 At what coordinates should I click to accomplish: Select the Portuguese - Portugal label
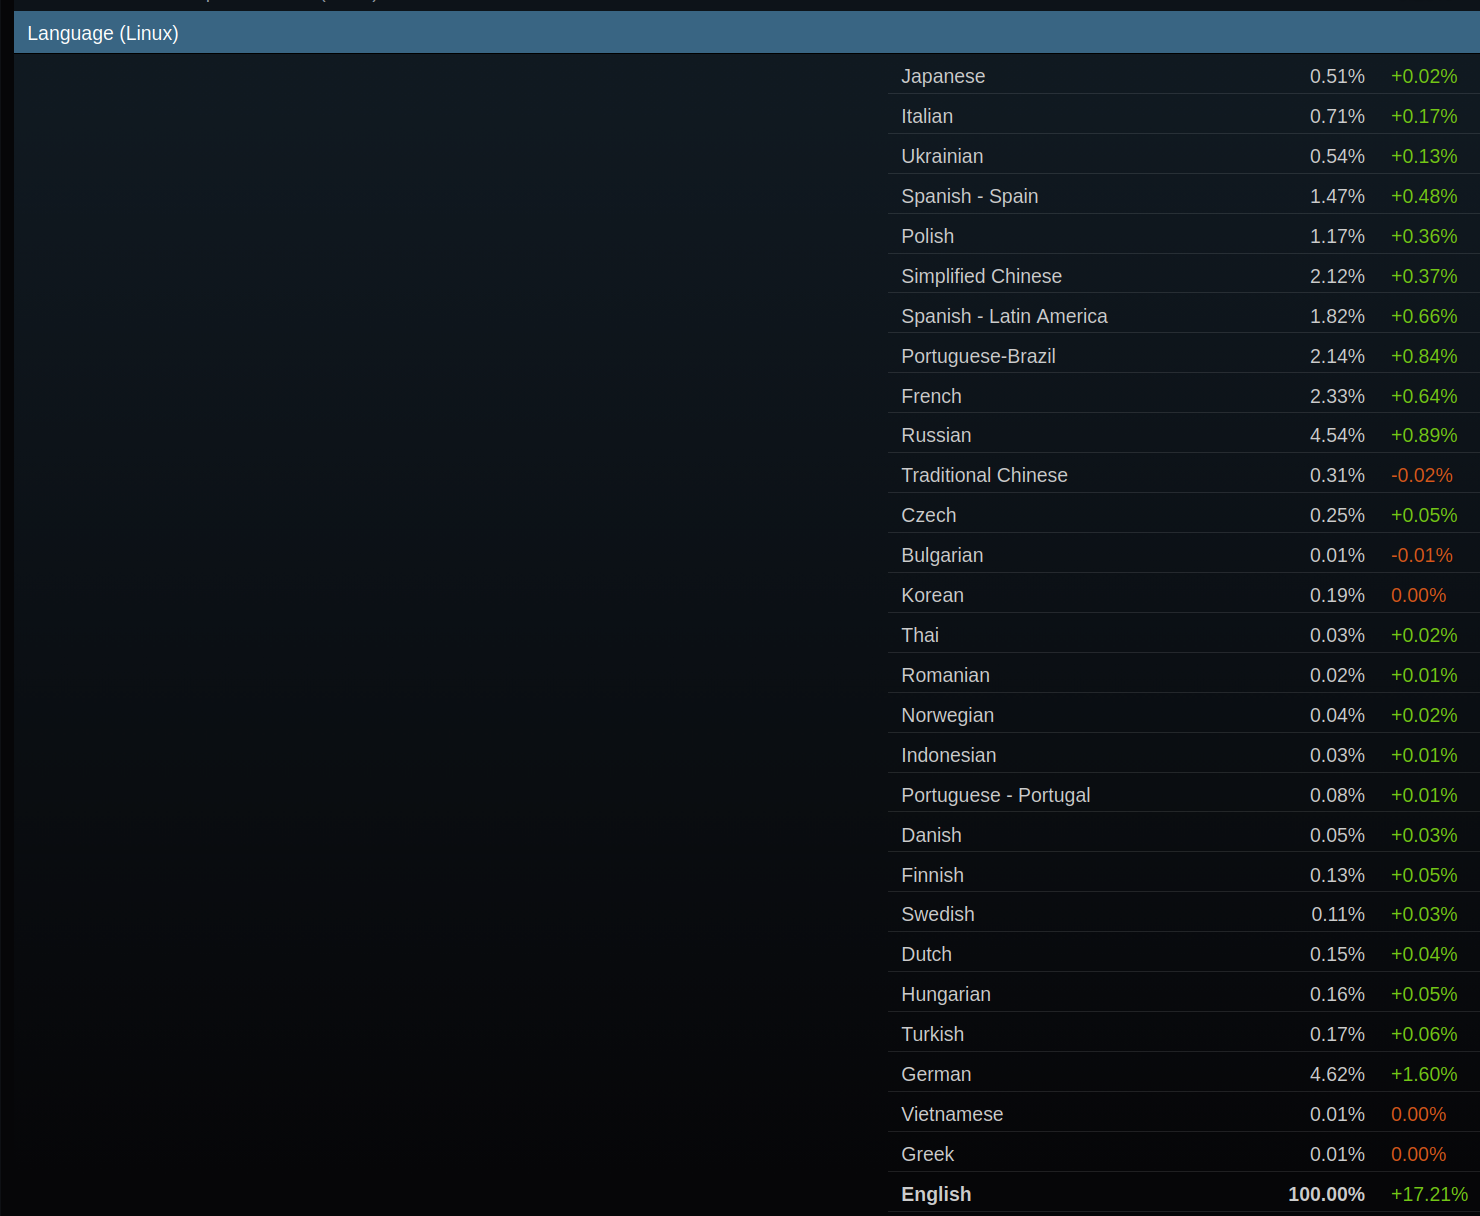[996, 795]
